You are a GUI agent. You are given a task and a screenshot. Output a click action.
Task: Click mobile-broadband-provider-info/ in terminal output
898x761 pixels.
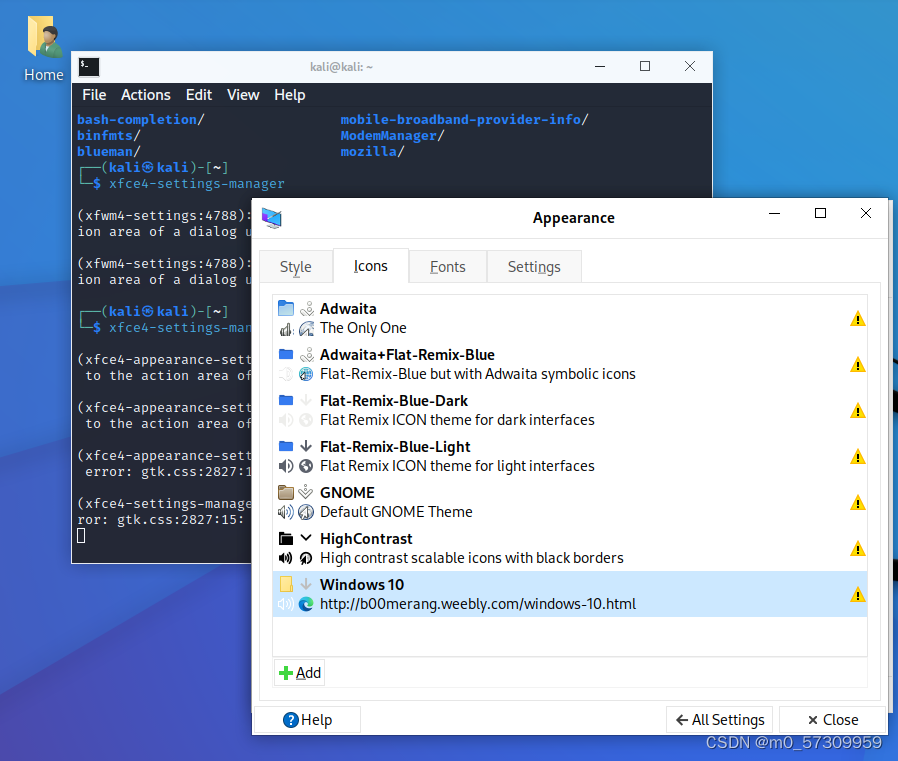coord(464,120)
